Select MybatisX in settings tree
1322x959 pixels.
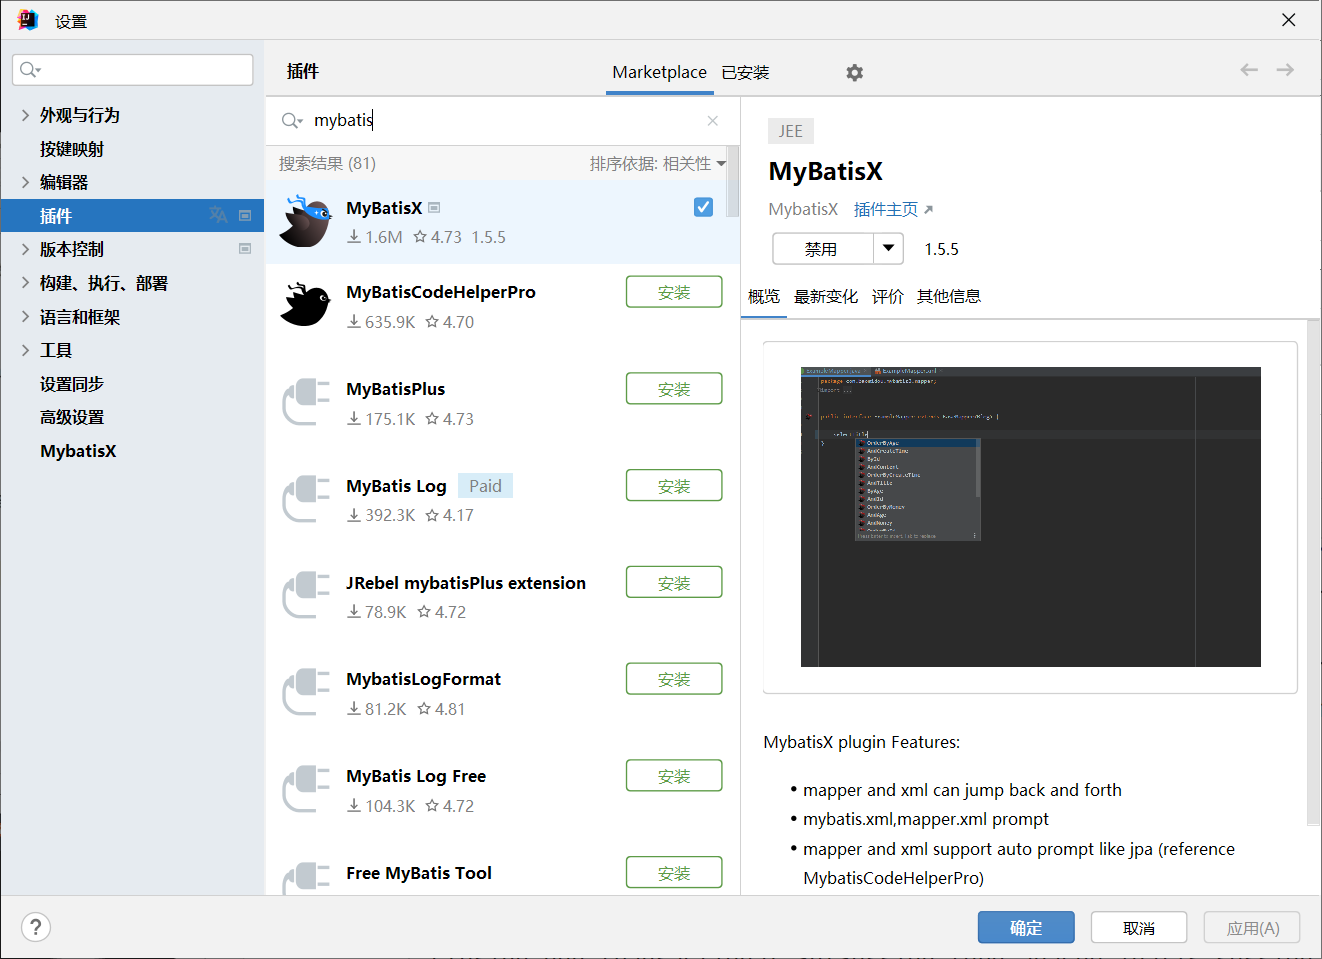78,451
